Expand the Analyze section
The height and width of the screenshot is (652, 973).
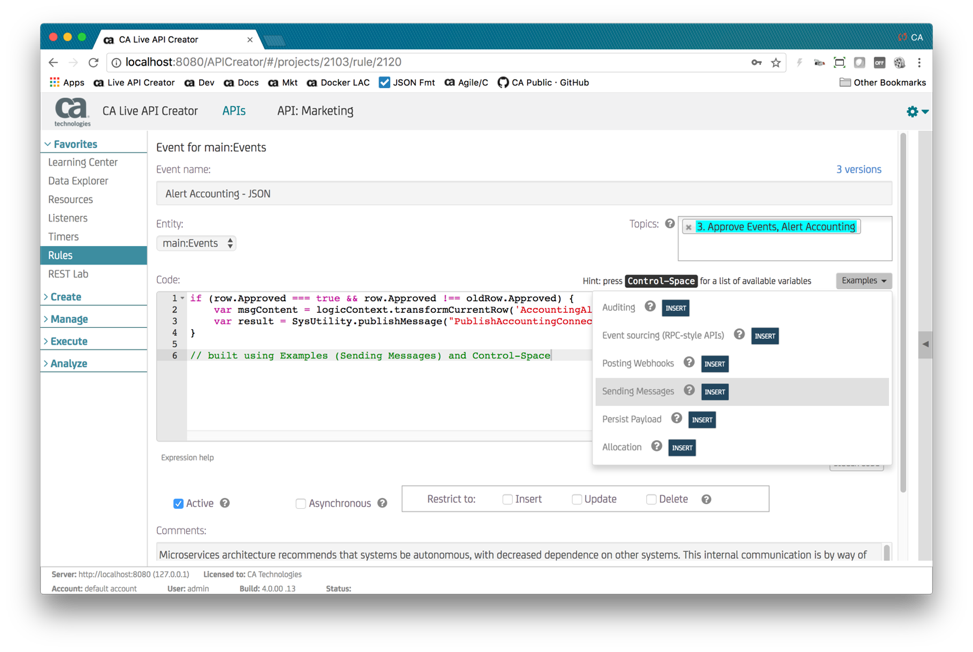pos(67,364)
